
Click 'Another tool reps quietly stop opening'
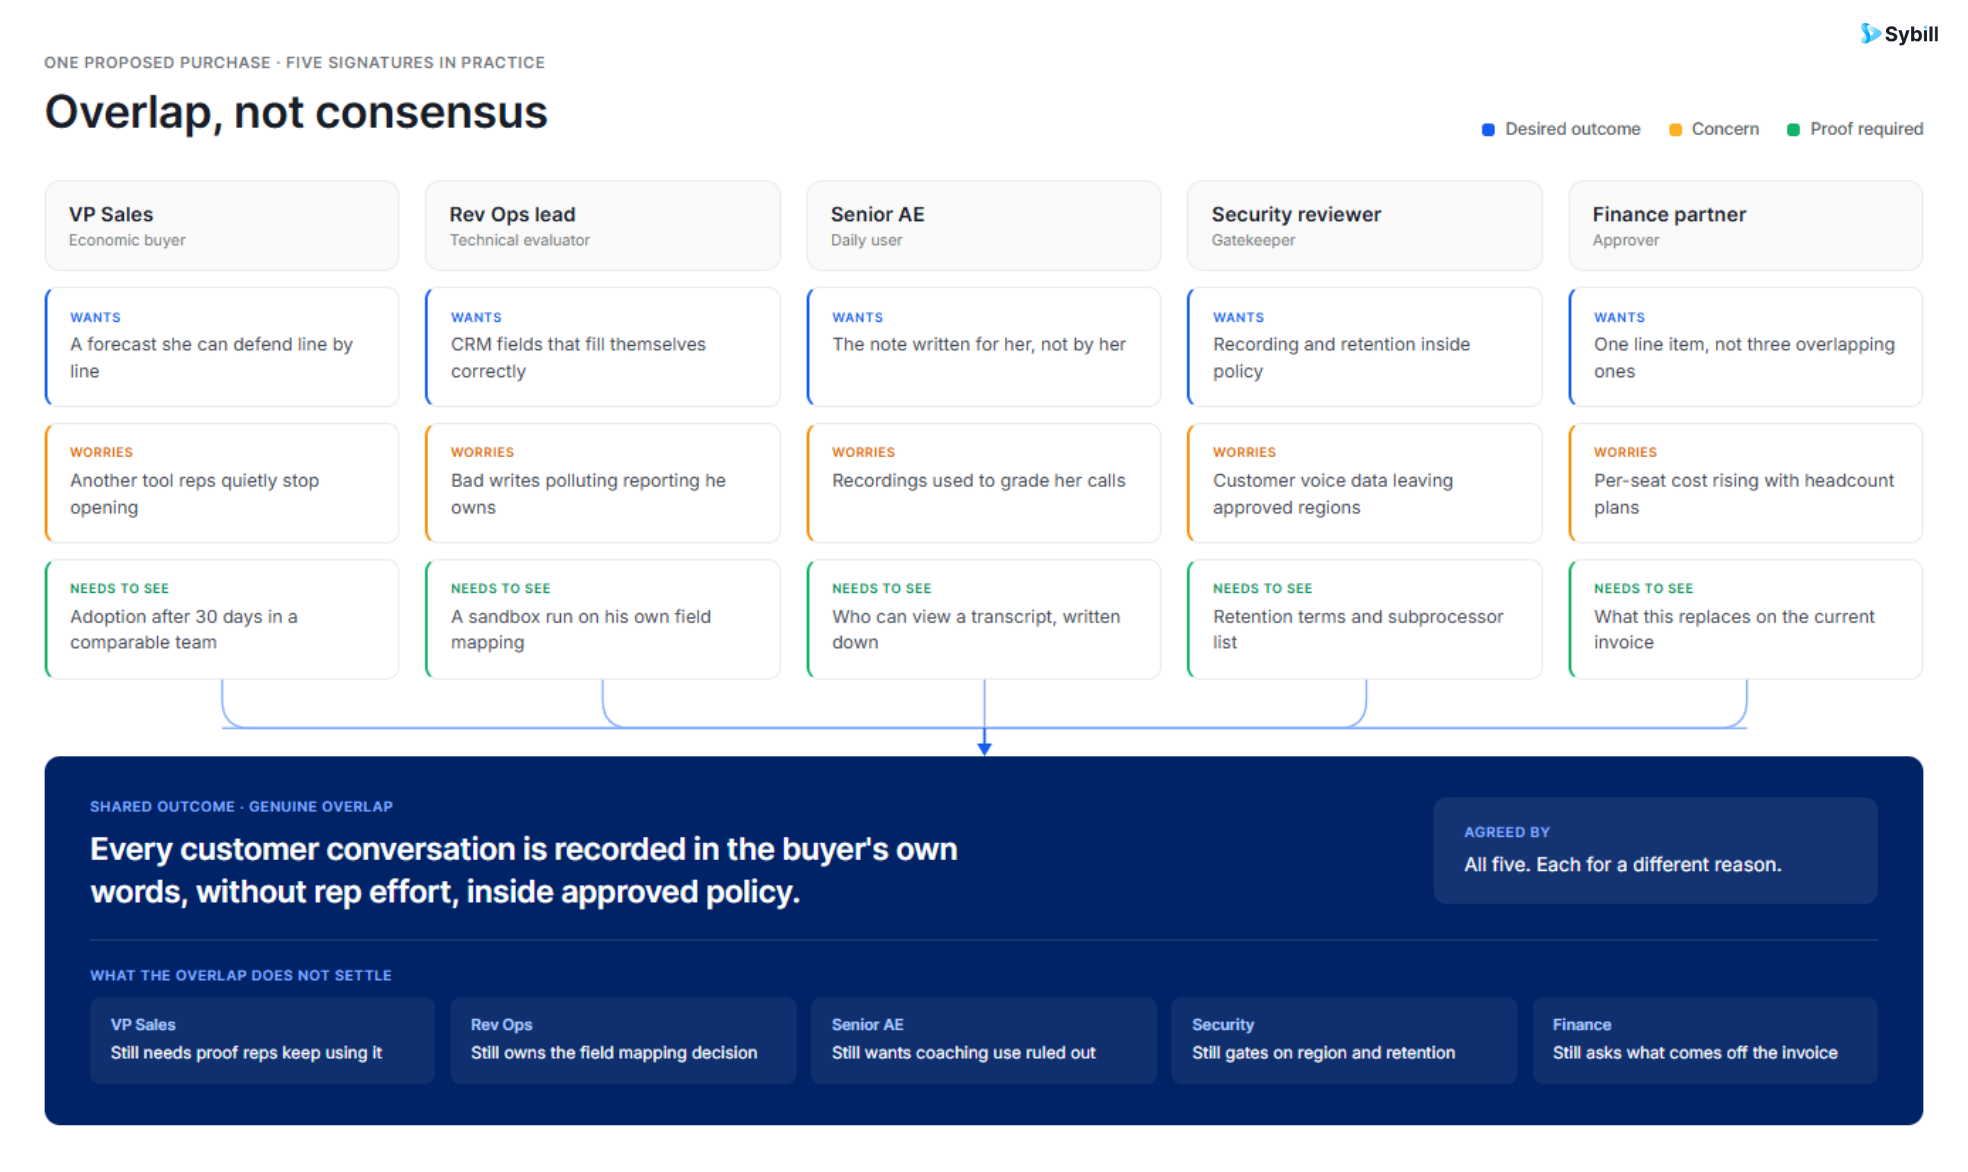194,494
